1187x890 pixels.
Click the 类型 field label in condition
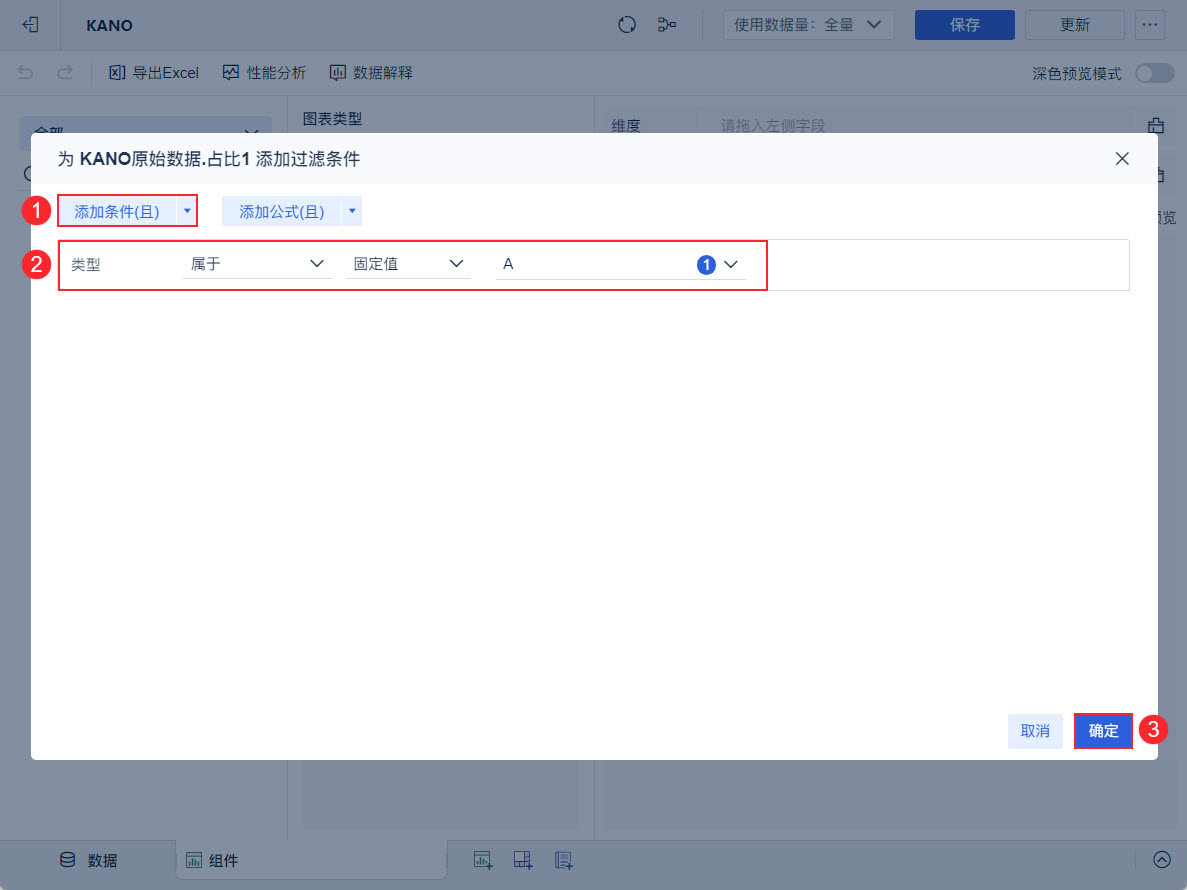(x=86, y=265)
